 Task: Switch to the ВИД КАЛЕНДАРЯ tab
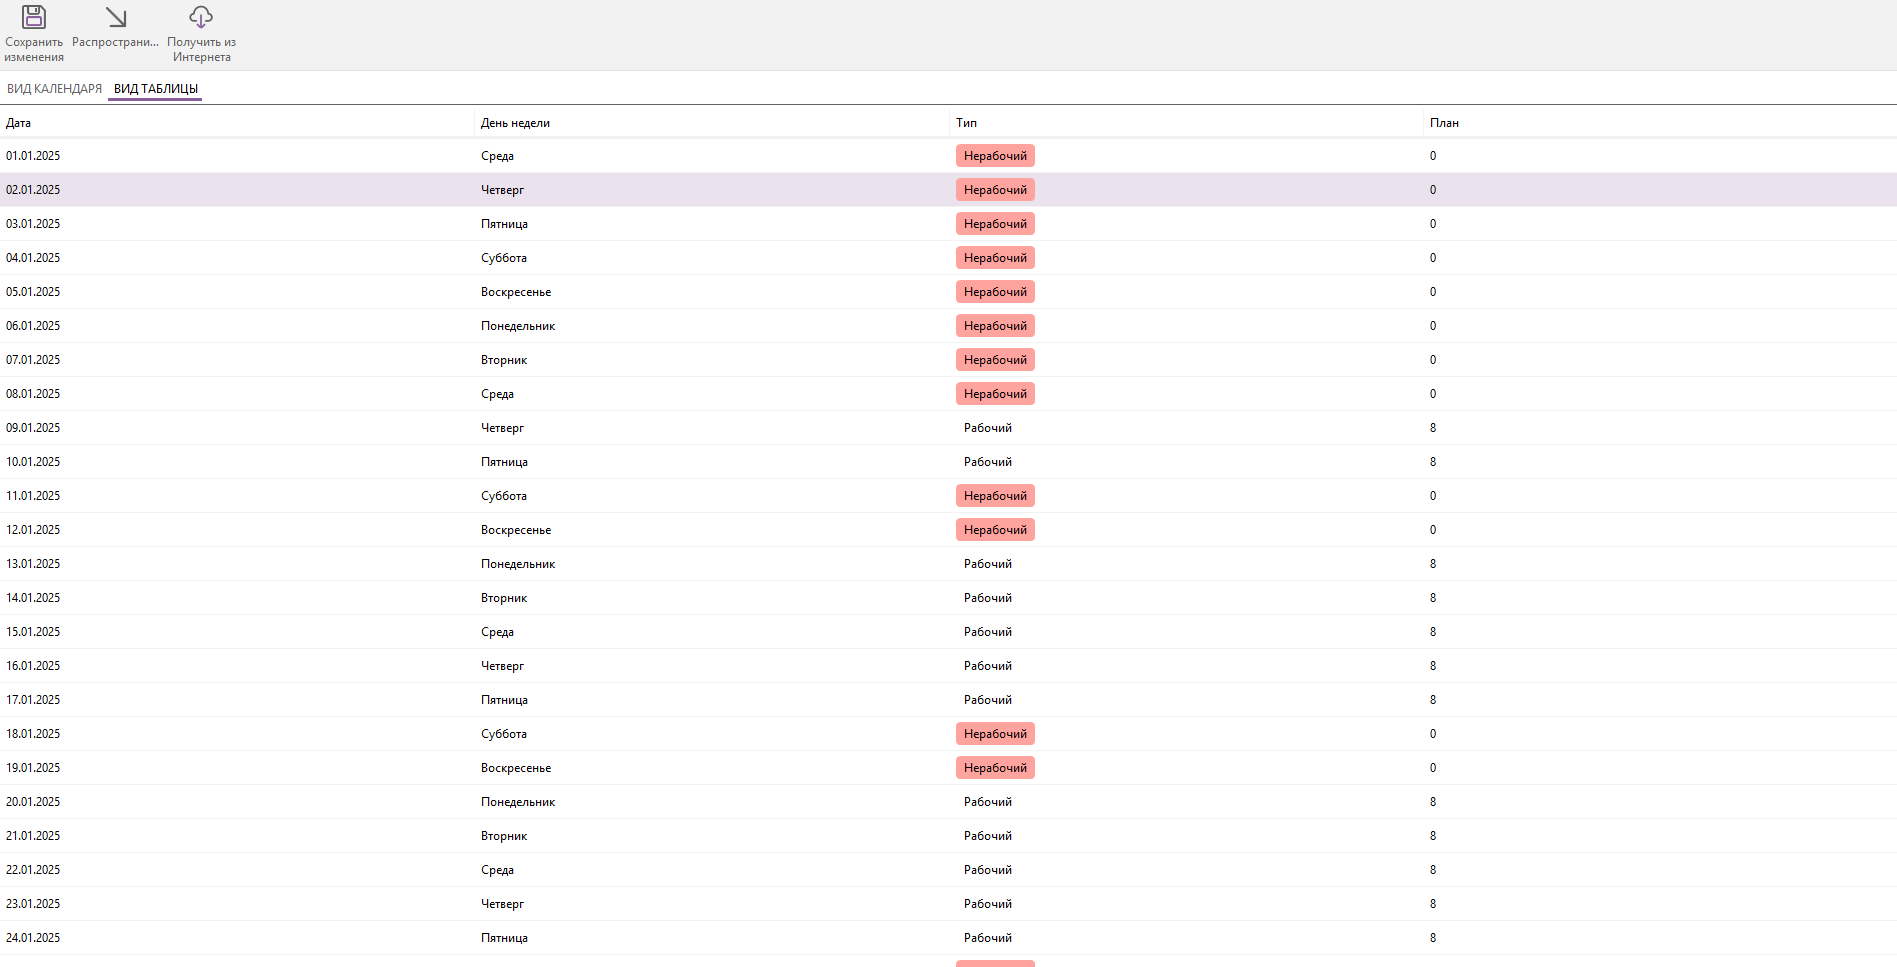pos(55,89)
